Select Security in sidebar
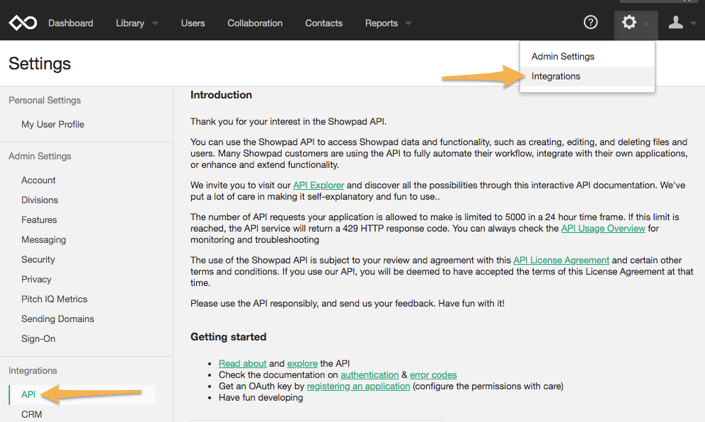The image size is (705, 422). (38, 259)
